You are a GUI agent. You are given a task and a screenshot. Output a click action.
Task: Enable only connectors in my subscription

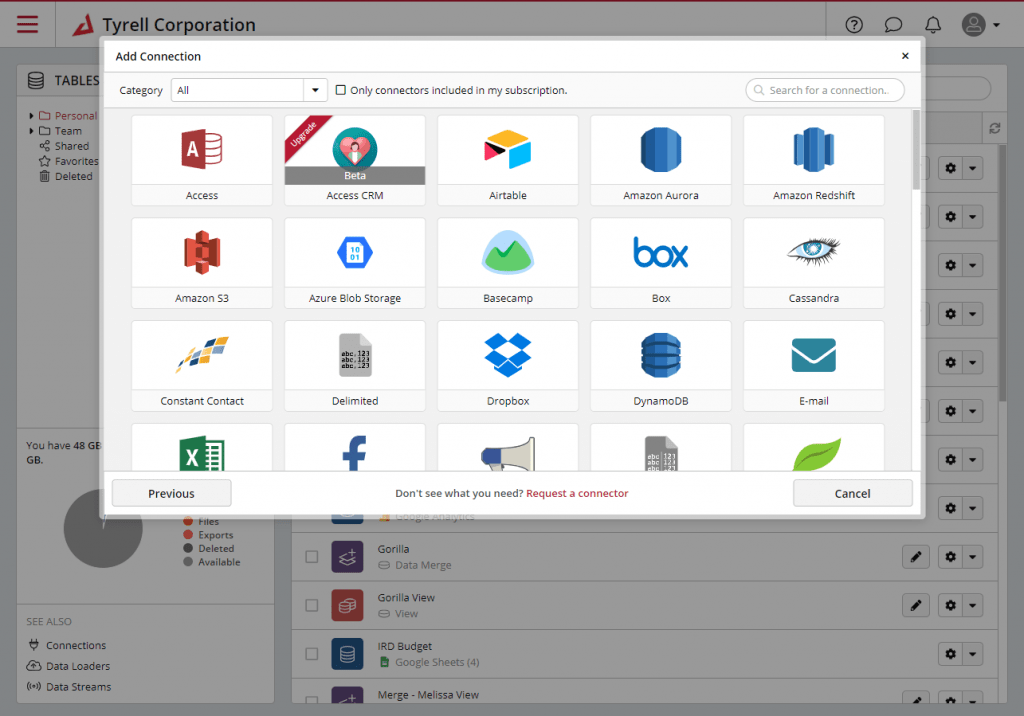click(x=341, y=90)
